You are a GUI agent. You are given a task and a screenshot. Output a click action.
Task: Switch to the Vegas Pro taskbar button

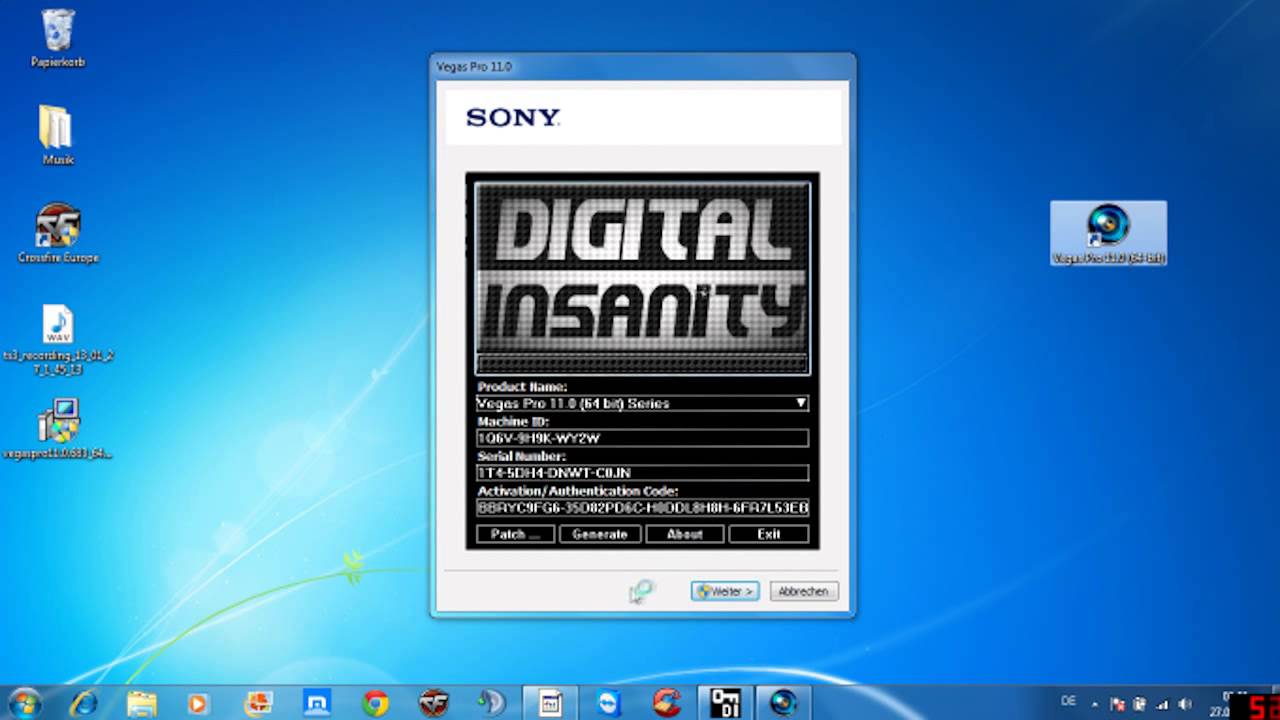click(783, 703)
